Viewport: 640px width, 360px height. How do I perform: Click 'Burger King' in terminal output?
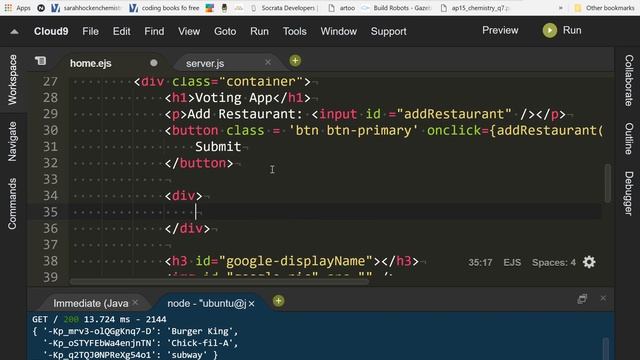point(201,331)
